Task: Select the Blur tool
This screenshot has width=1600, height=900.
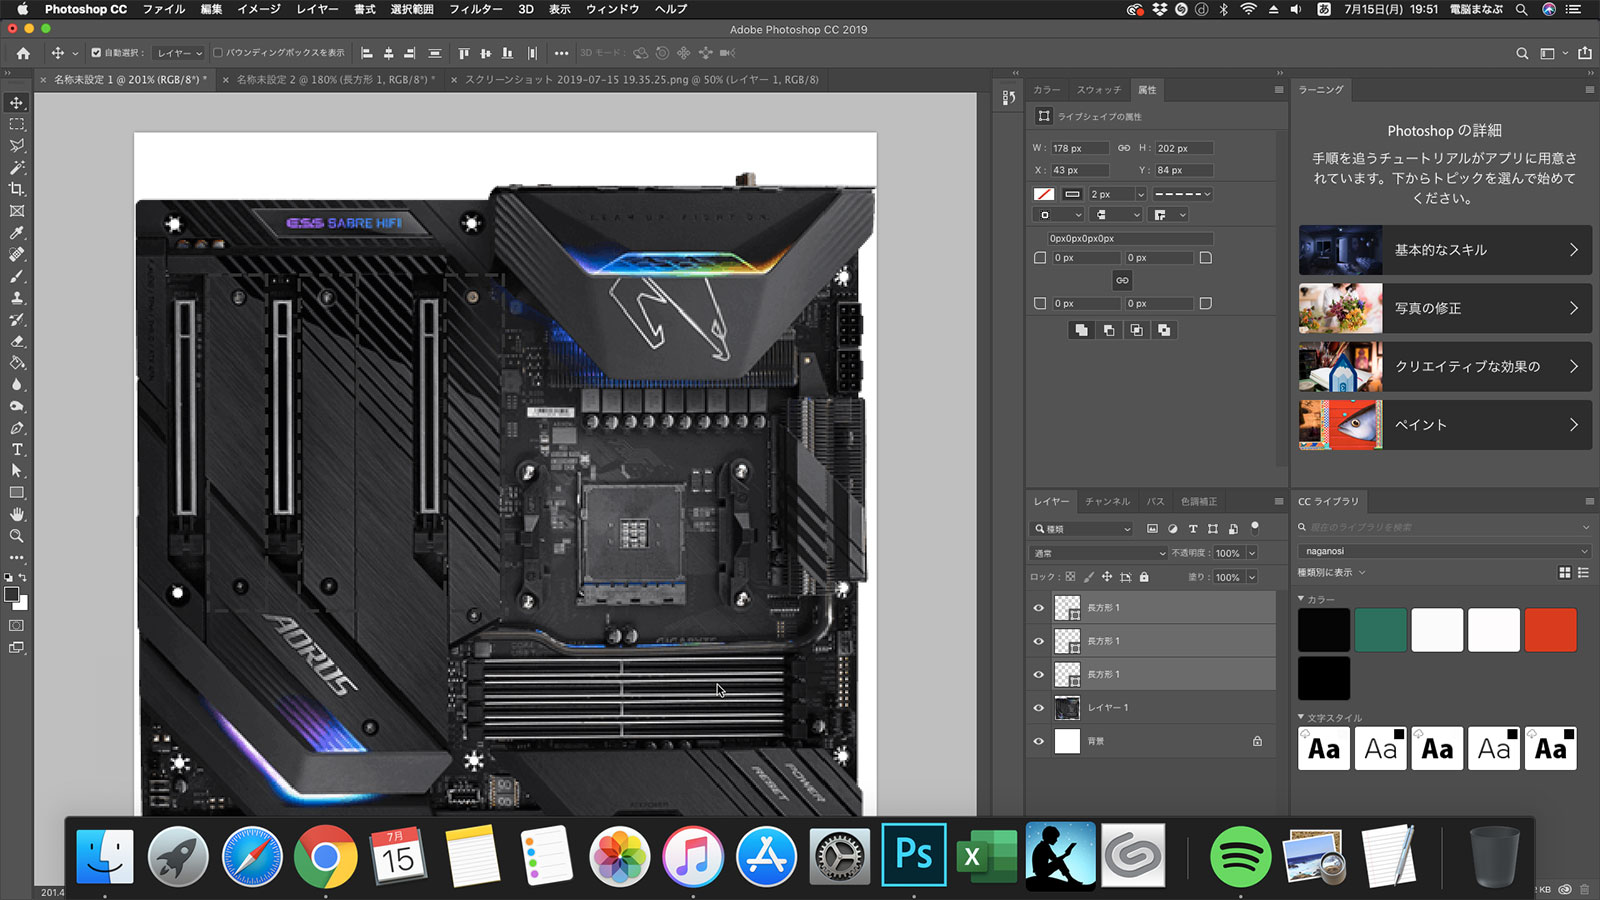Action: 17,384
